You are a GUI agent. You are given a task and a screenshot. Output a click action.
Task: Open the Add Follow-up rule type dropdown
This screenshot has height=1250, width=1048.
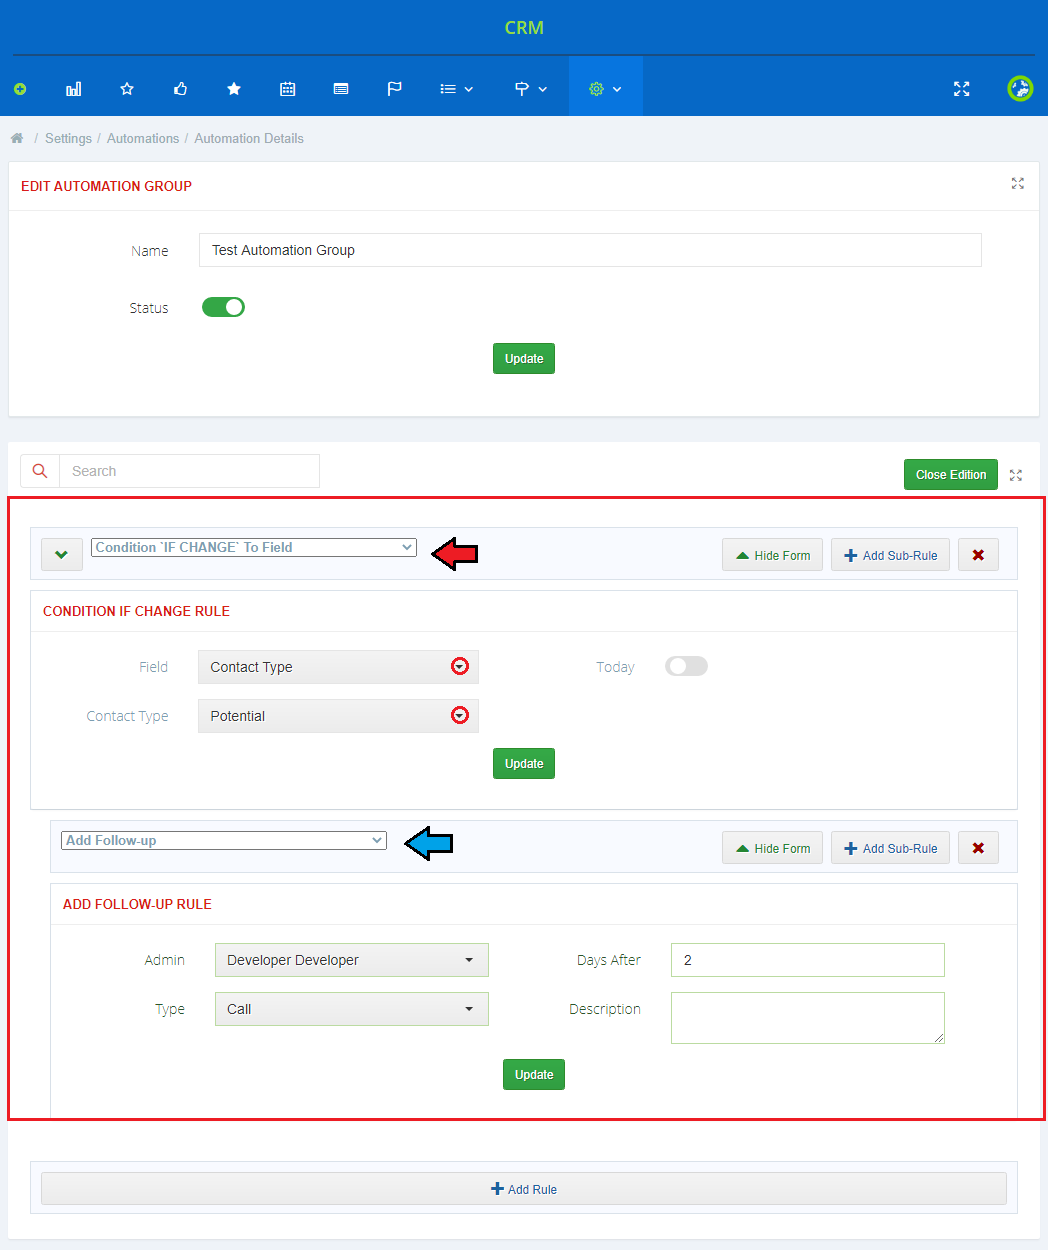pyautogui.click(x=224, y=840)
